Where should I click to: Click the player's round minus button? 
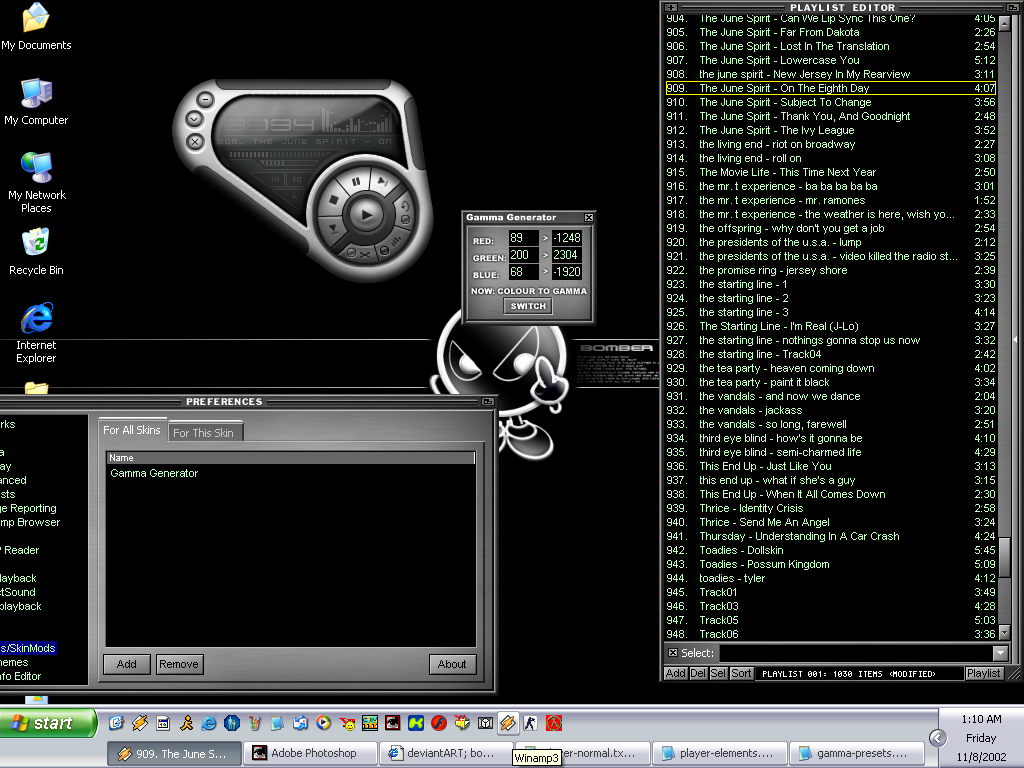(206, 100)
